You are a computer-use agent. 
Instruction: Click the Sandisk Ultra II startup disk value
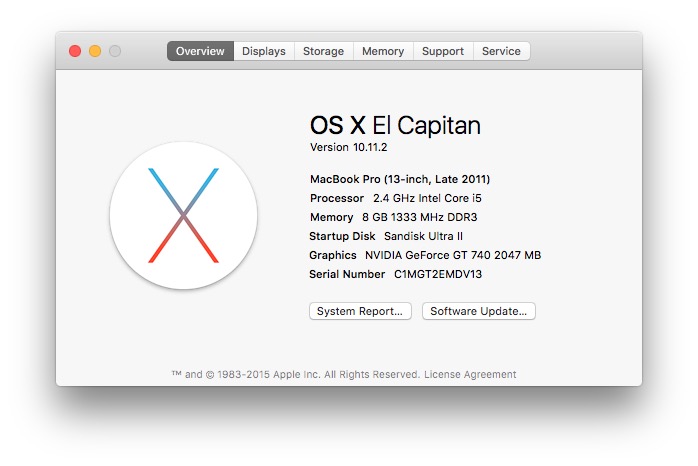point(423,236)
